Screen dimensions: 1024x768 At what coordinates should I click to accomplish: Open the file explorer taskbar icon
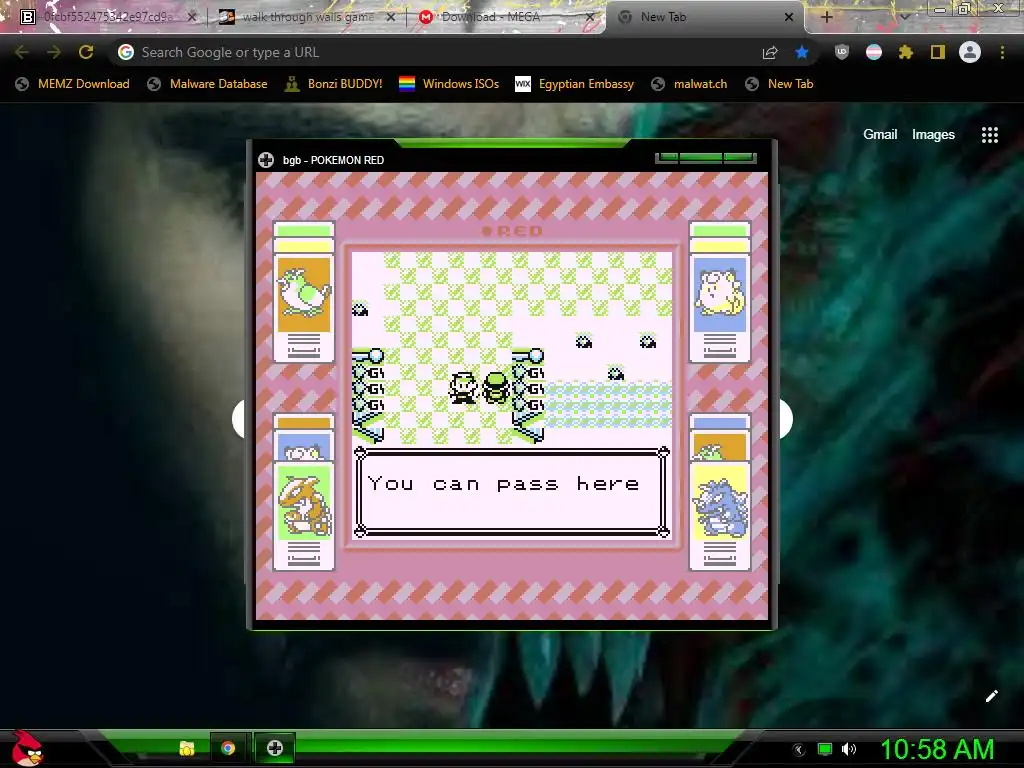pos(187,748)
